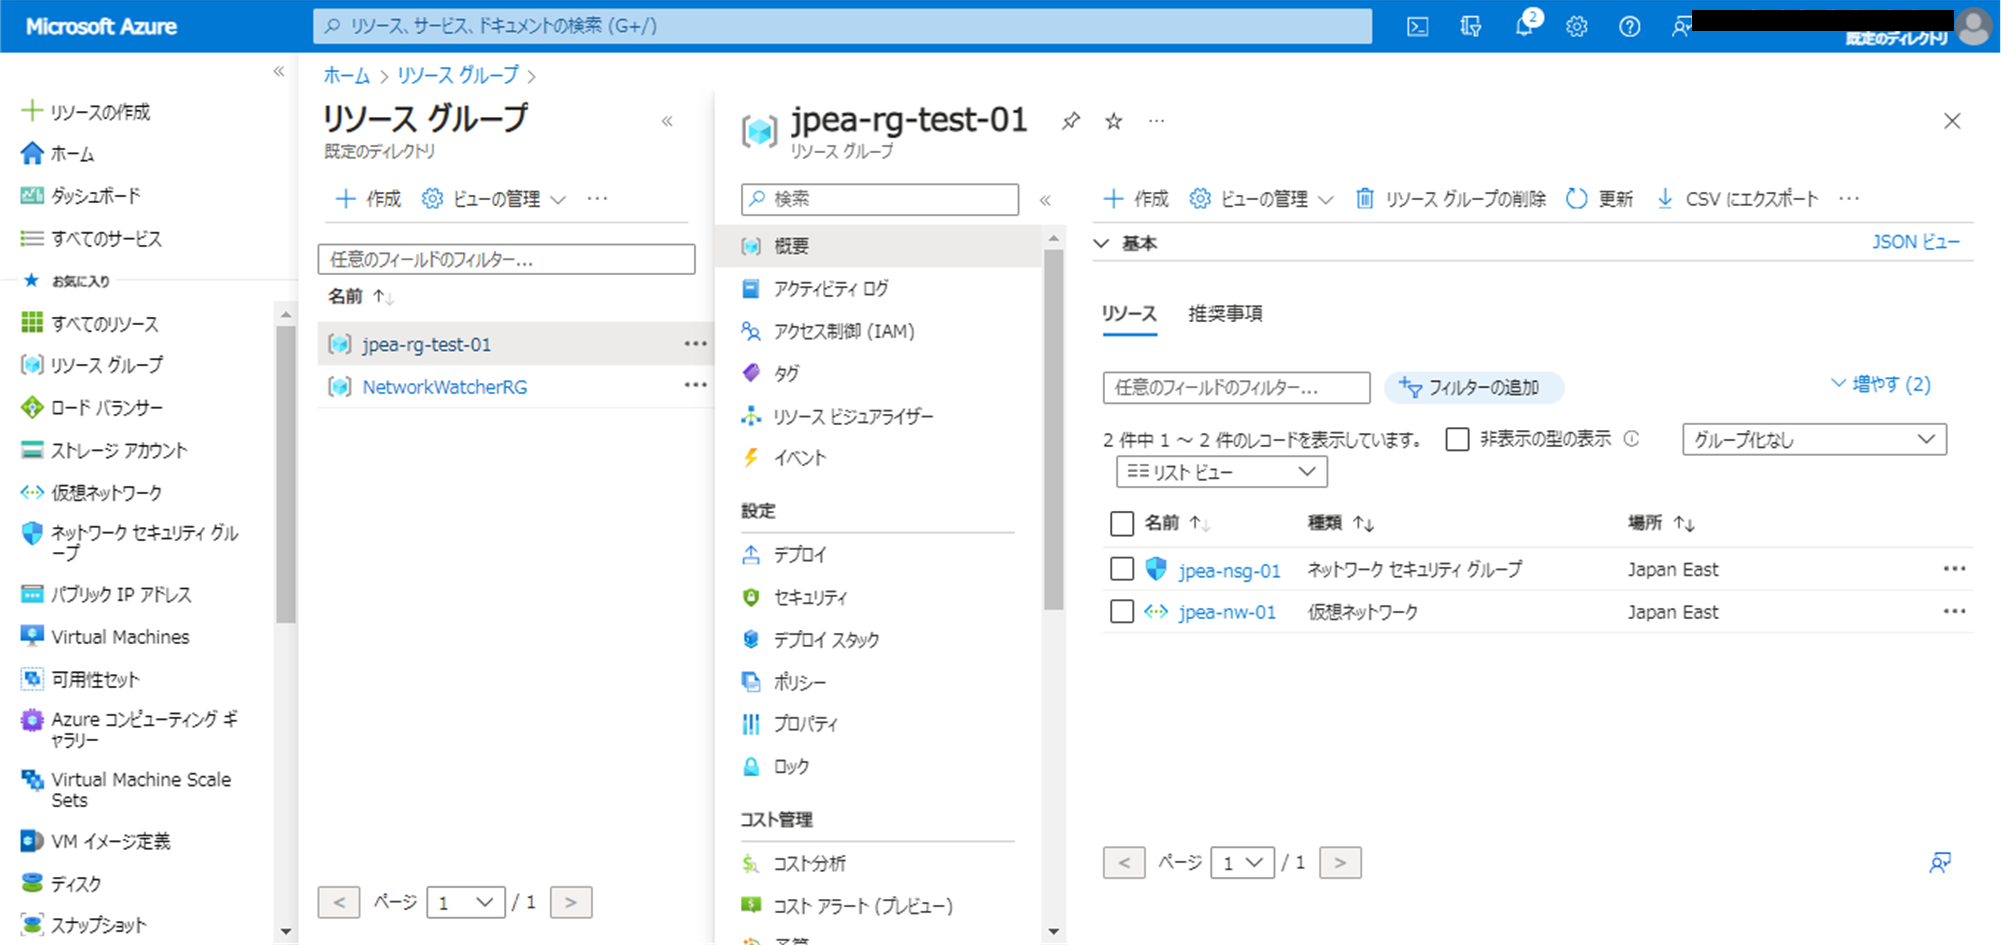2013x945 pixels.
Task: Collapse the resource menu pane
Action: point(1045,200)
